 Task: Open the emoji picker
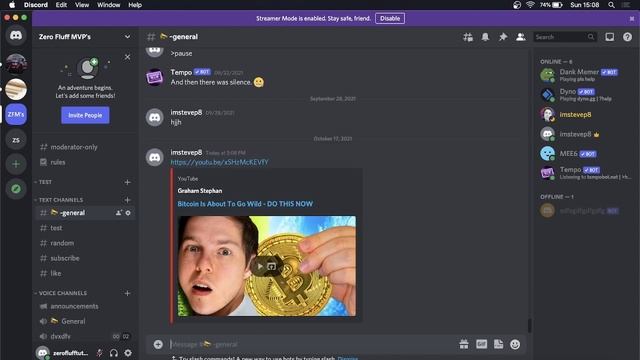click(515, 344)
